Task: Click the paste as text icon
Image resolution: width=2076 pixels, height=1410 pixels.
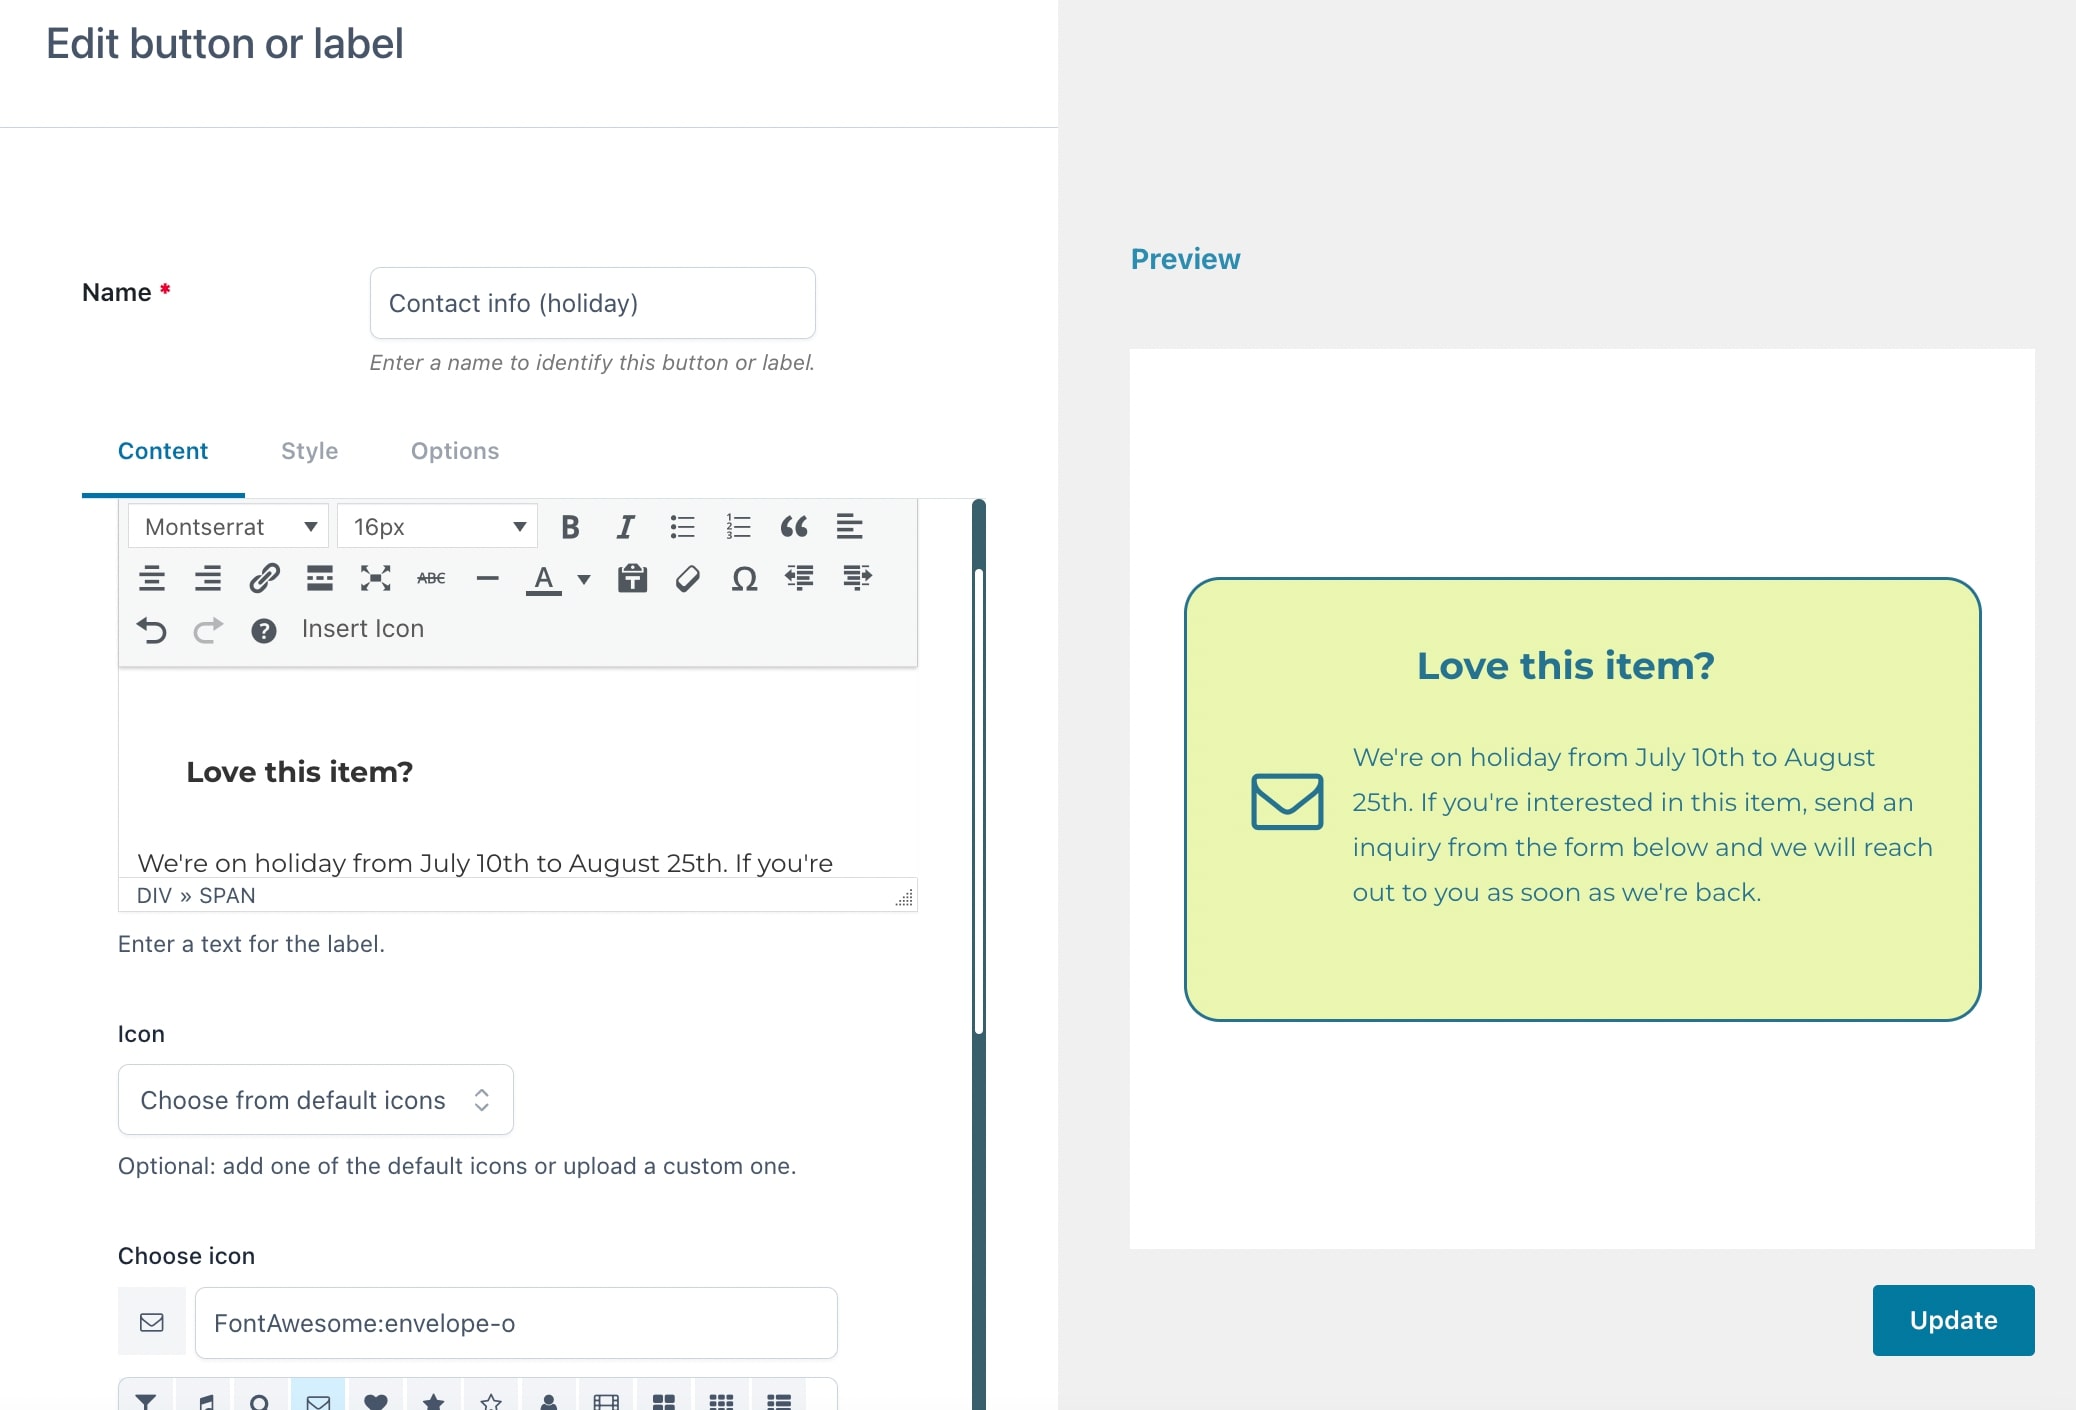Action: [x=632, y=578]
